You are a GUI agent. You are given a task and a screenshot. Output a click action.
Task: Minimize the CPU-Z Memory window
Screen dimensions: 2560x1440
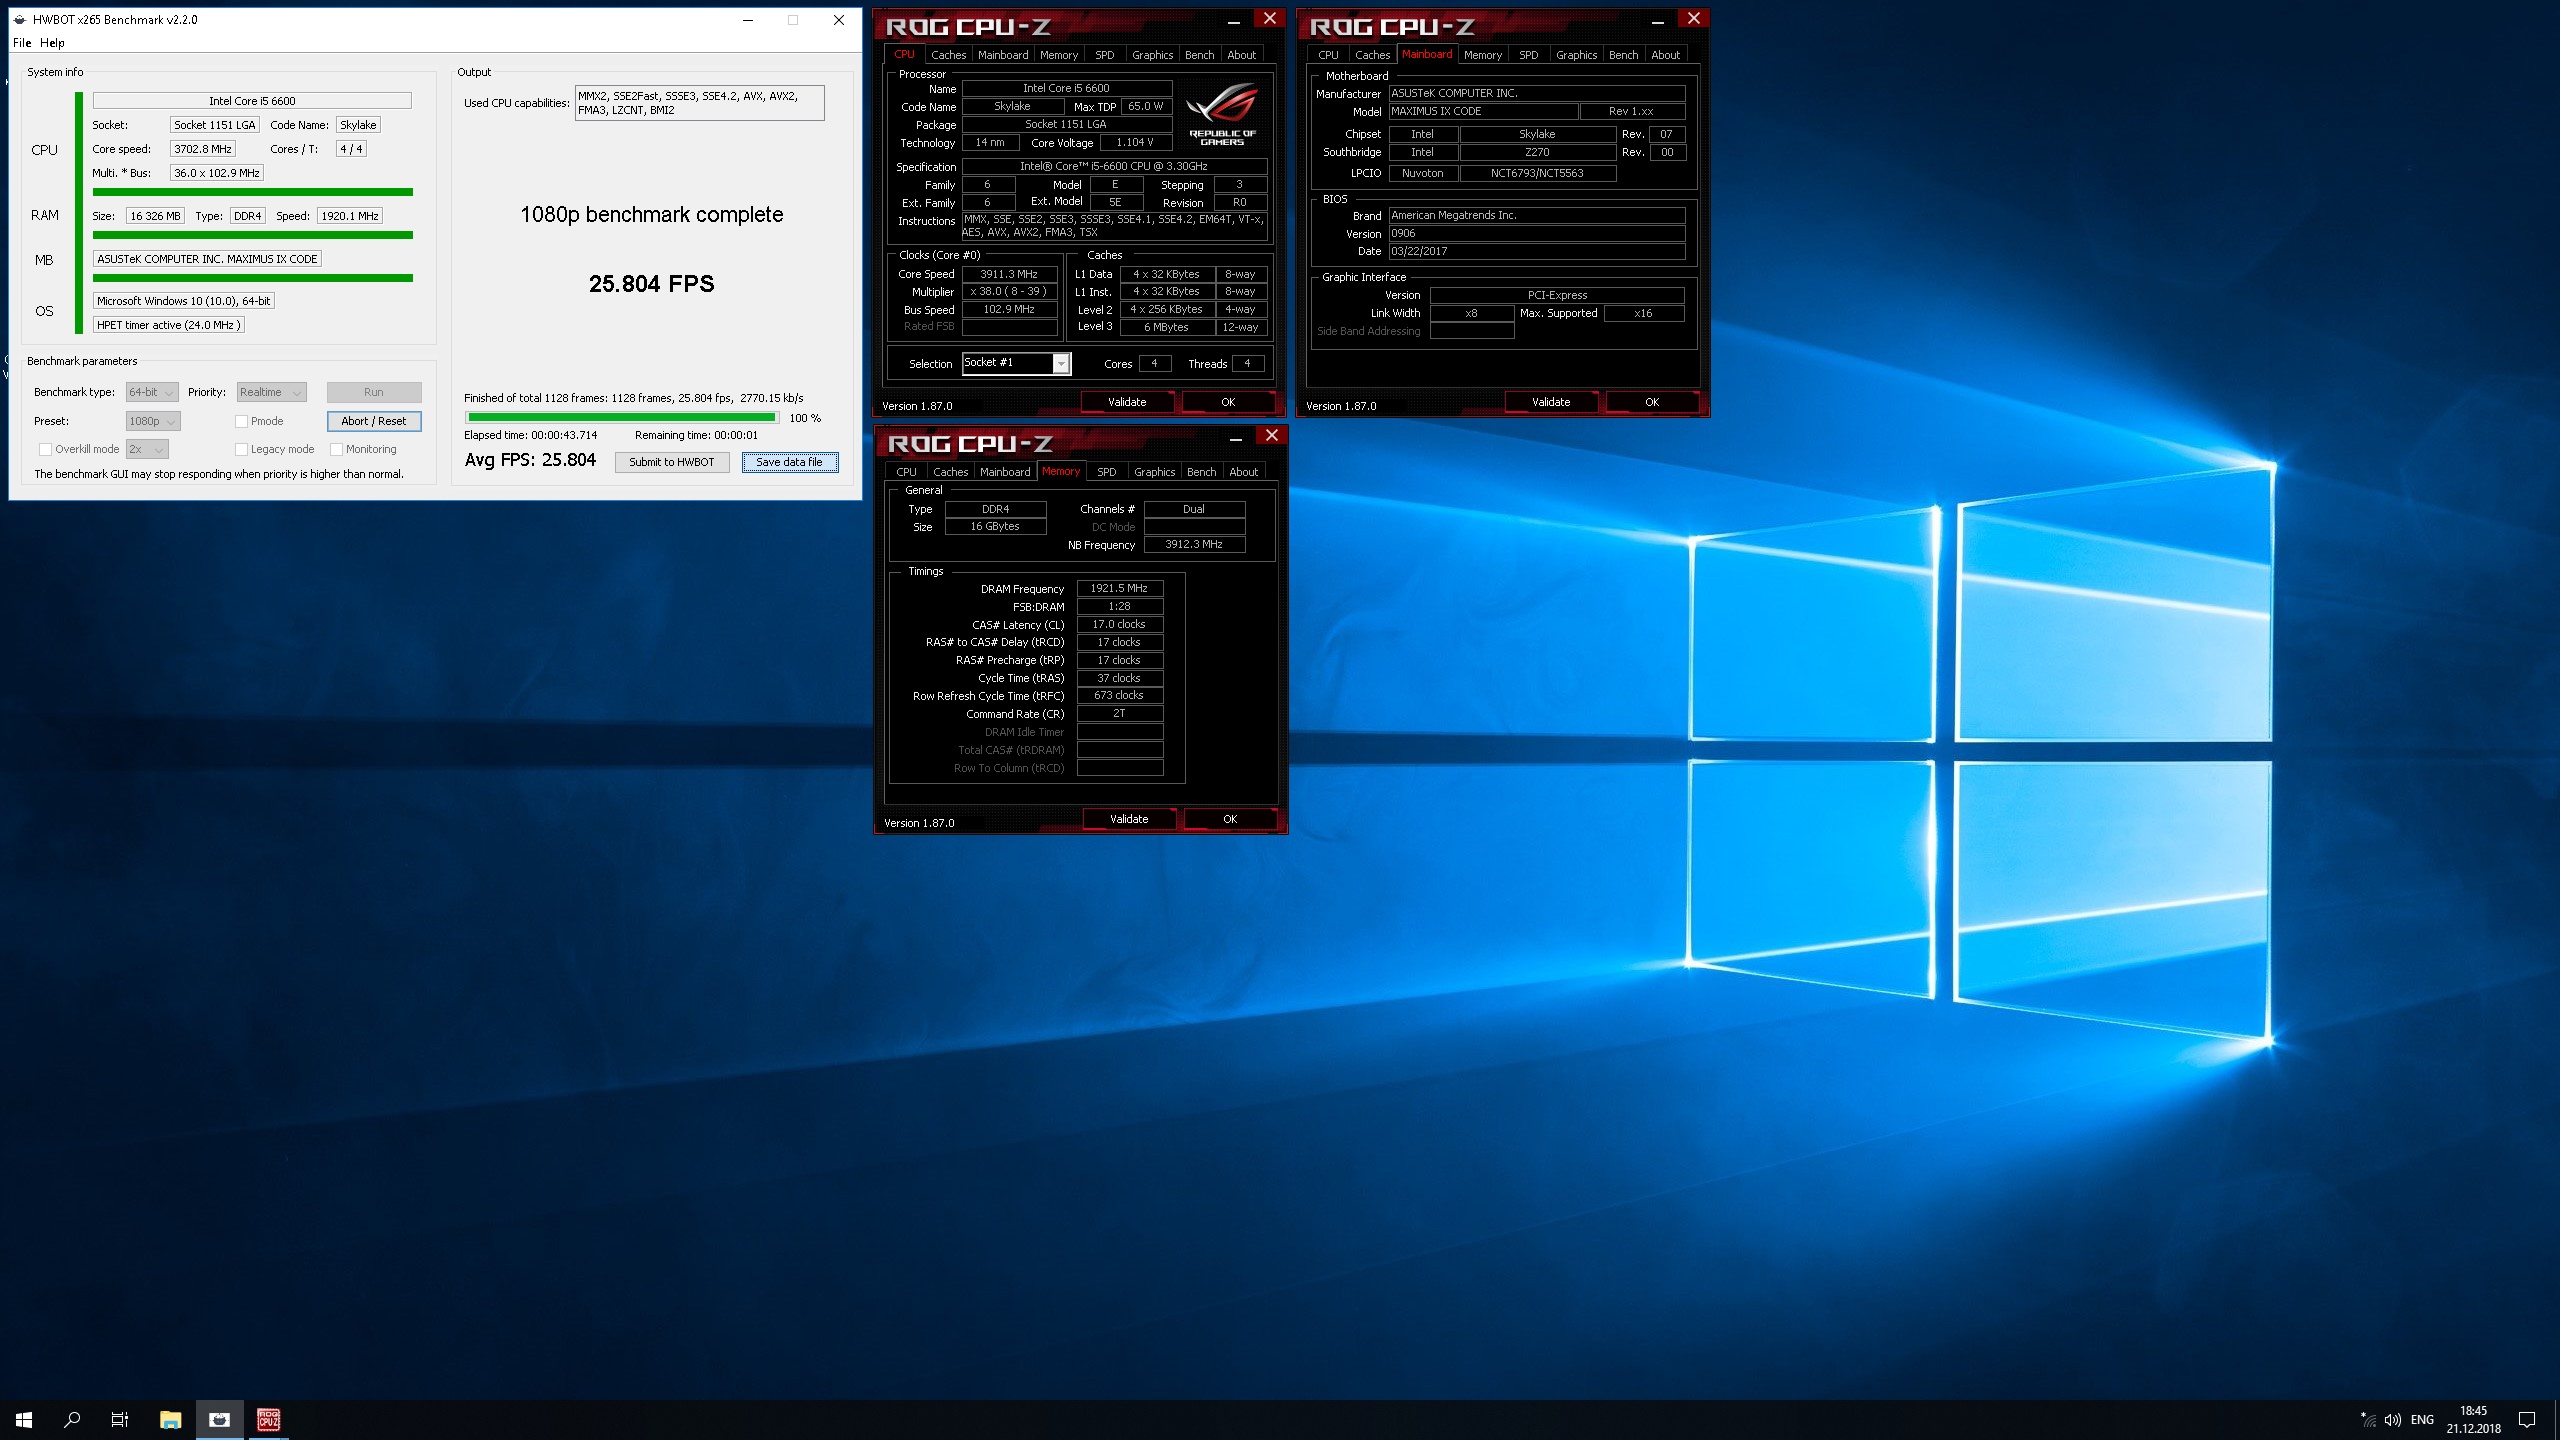coord(1236,437)
